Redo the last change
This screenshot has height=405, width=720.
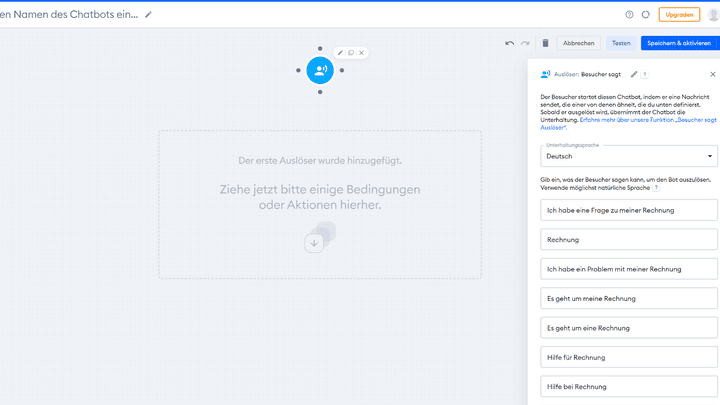(x=525, y=43)
